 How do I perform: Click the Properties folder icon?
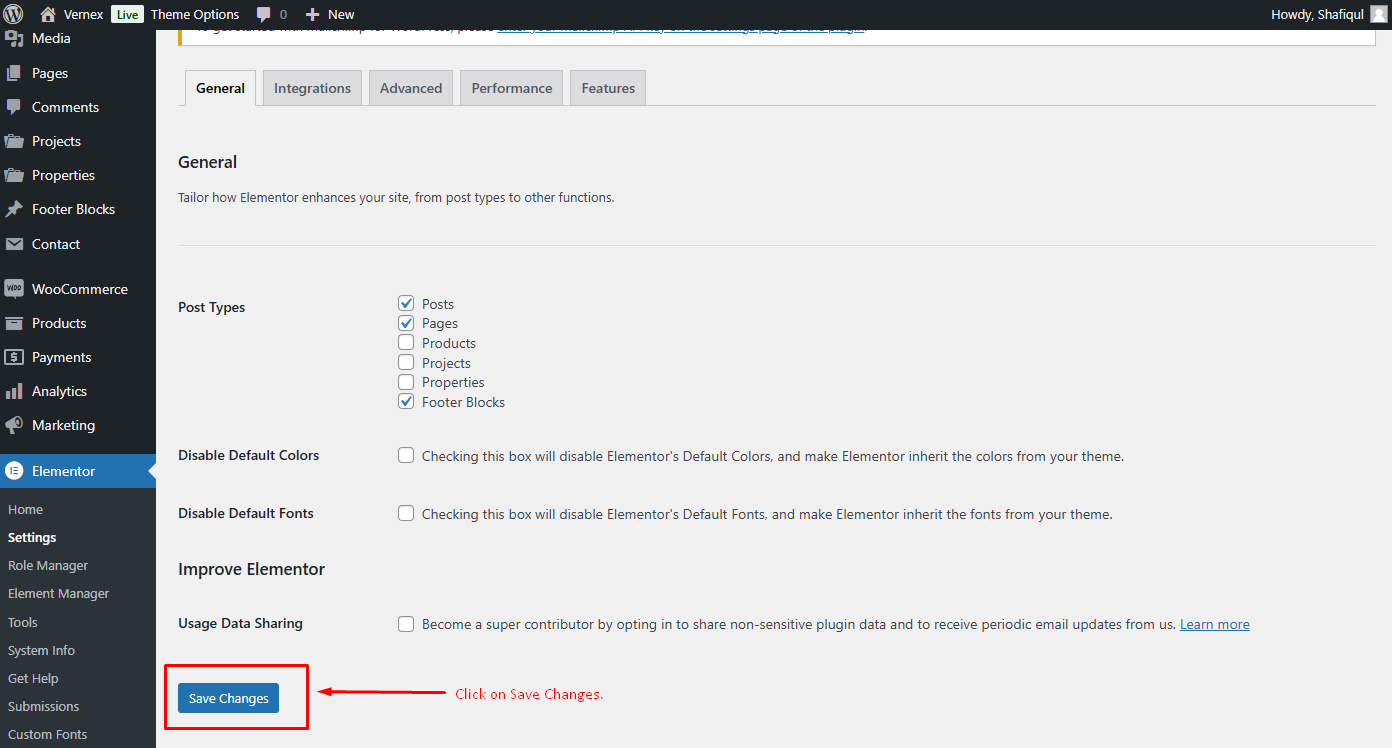click(14, 175)
